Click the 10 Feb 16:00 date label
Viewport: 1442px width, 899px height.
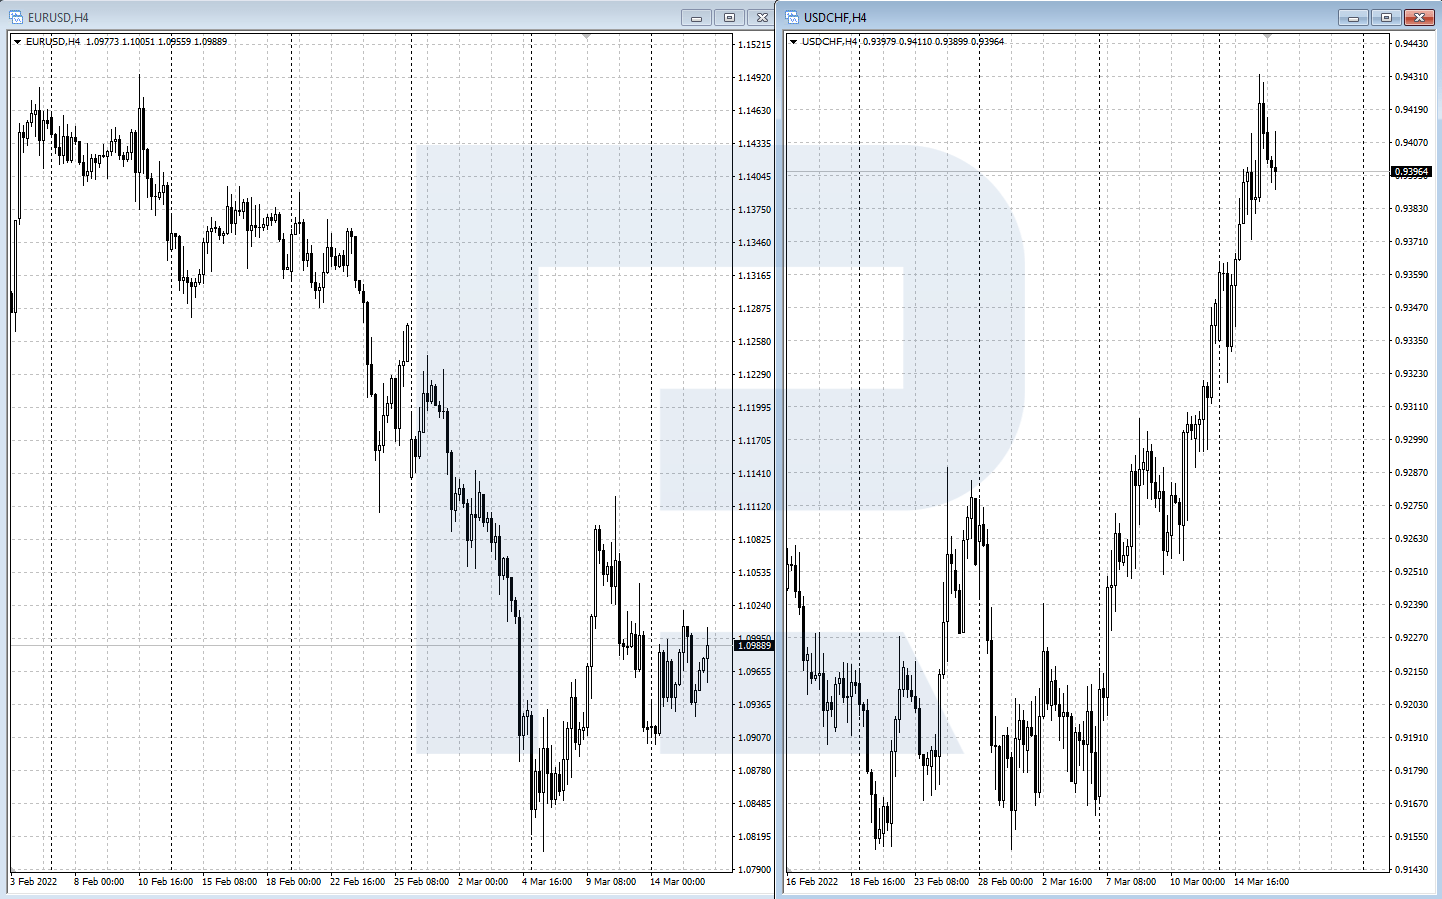[166, 882]
